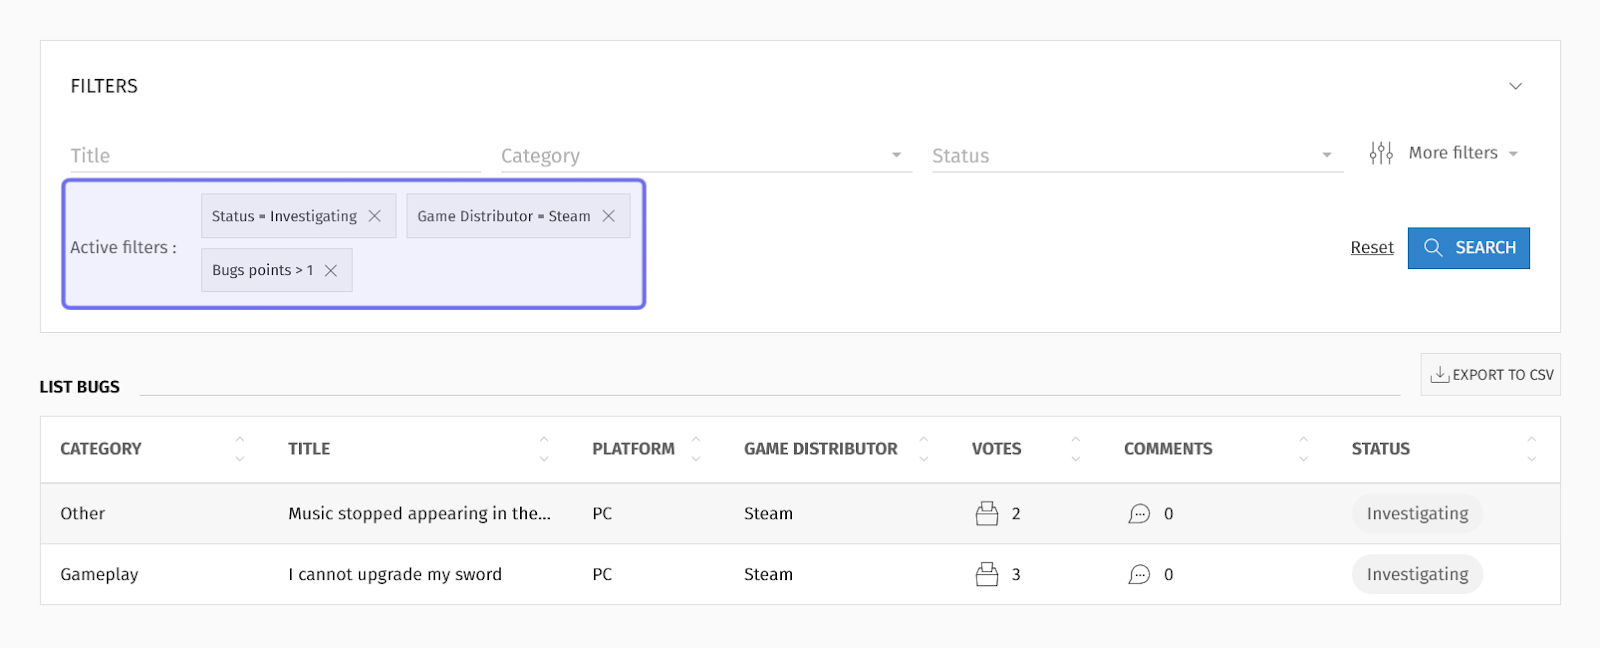
Task: Export the bug list to CSV
Action: click(1491, 374)
